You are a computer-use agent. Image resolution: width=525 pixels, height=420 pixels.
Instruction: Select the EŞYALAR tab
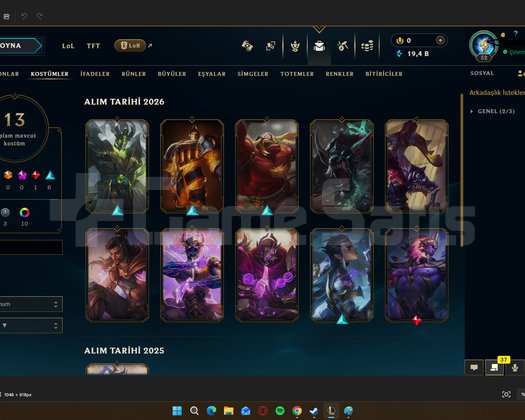tap(212, 74)
